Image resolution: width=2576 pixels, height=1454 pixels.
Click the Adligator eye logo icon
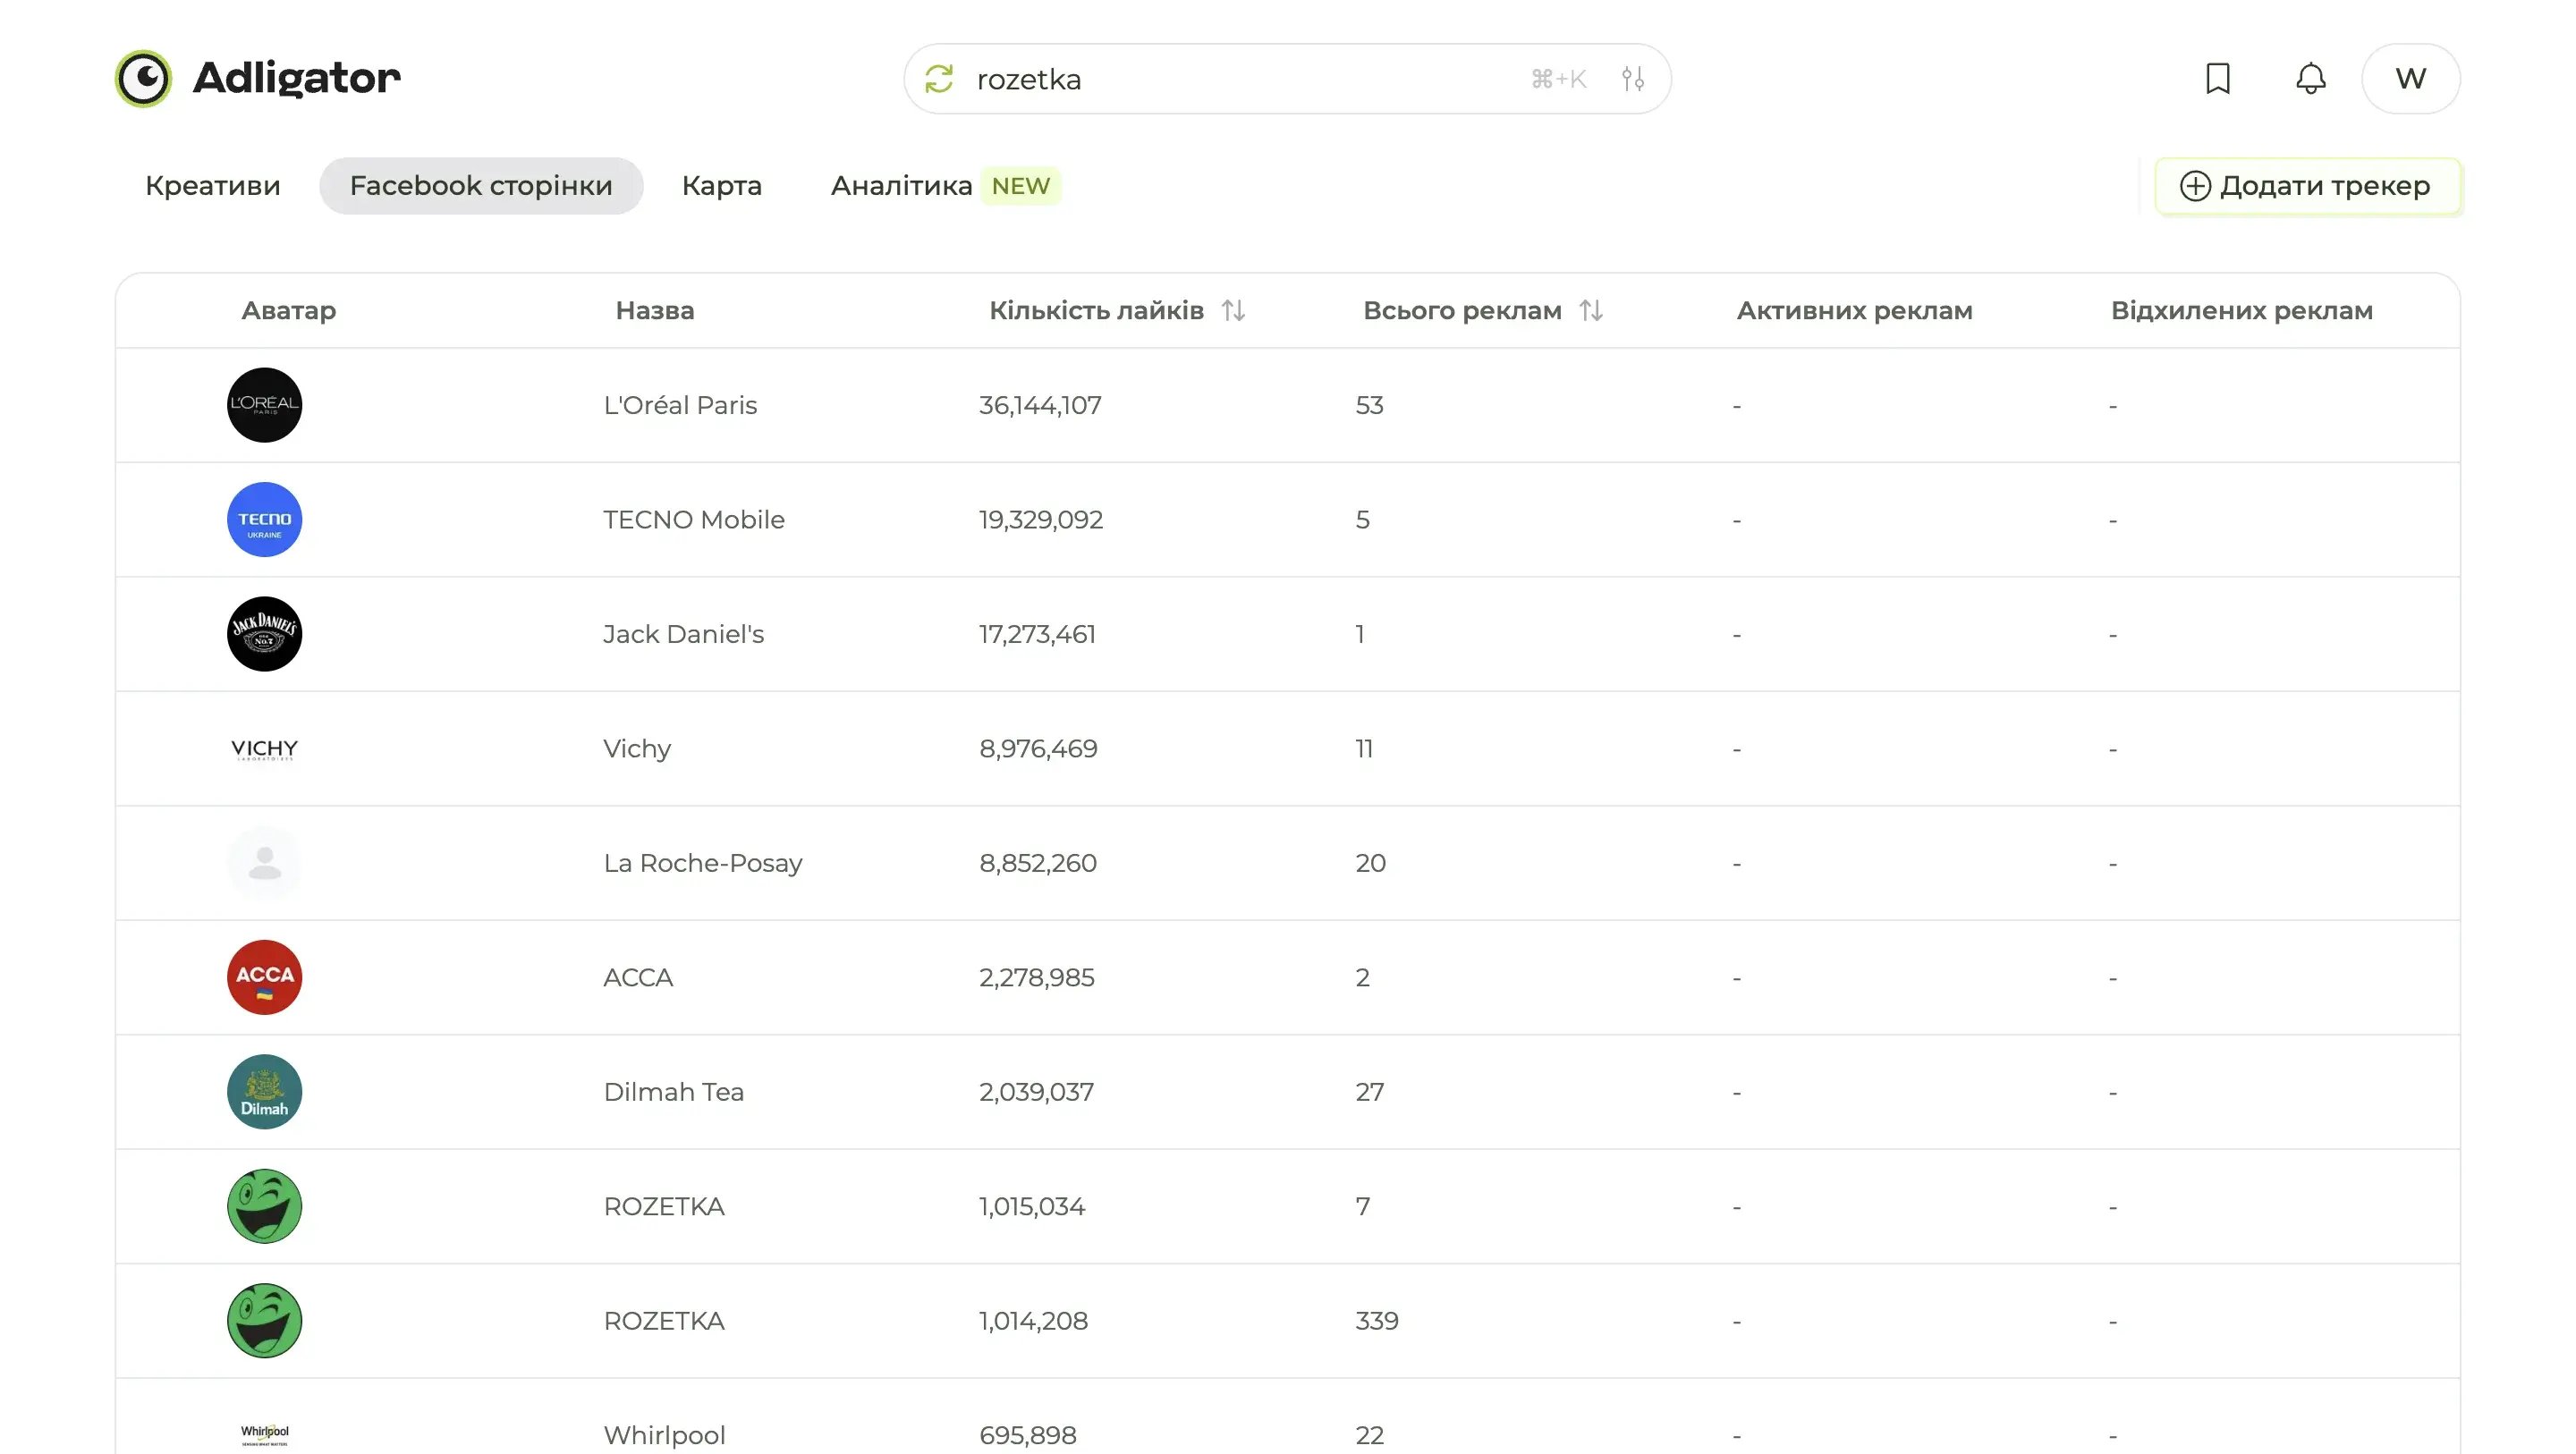pos(143,78)
